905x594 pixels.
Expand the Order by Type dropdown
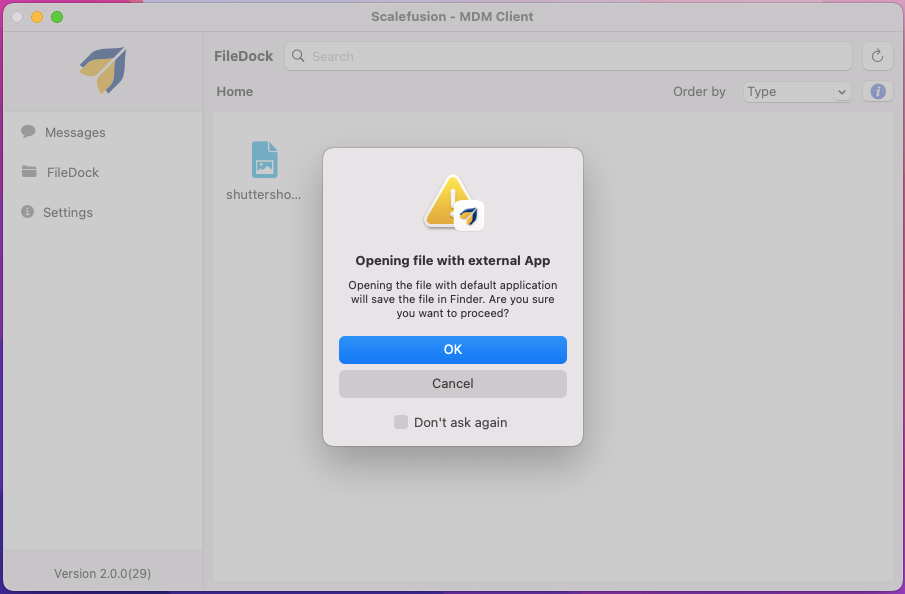797,92
